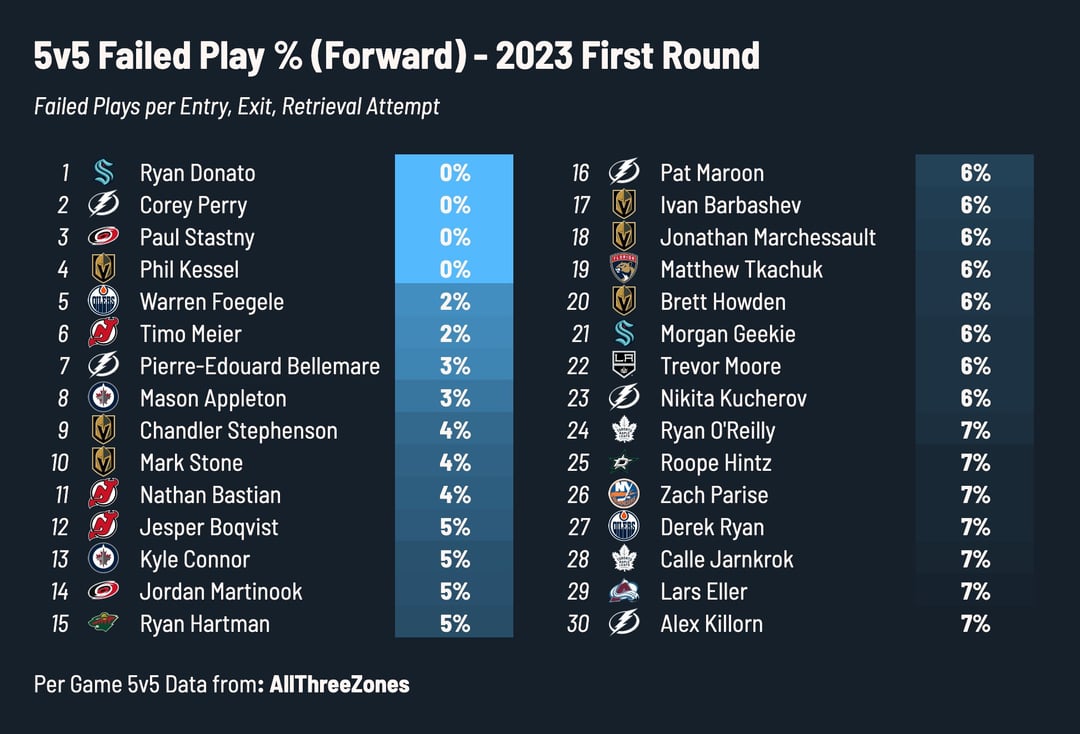
Task: Click the Panthers logo beside Matthew Tkachuk
Action: (624, 269)
